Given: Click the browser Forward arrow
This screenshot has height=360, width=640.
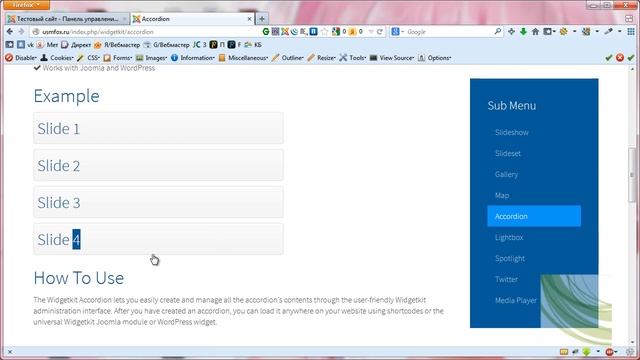Looking at the screenshot, I should (x=21, y=31).
